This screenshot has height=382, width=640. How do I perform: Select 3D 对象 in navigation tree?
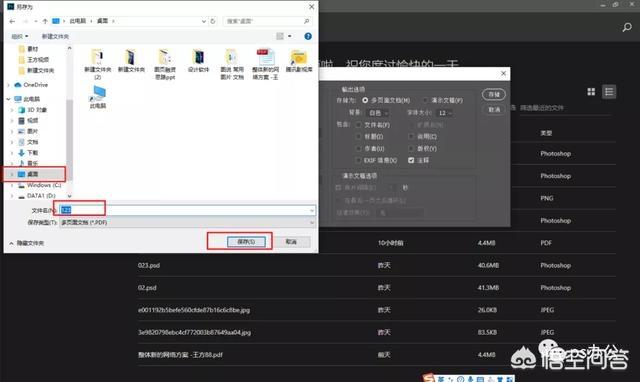tap(37, 110)
